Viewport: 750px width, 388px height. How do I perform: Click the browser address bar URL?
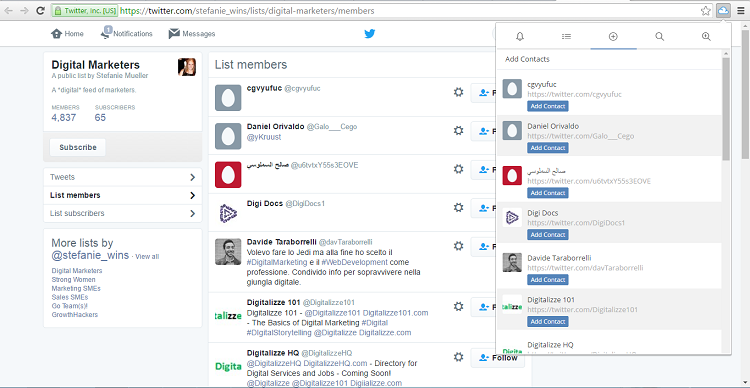pos(247,11)
